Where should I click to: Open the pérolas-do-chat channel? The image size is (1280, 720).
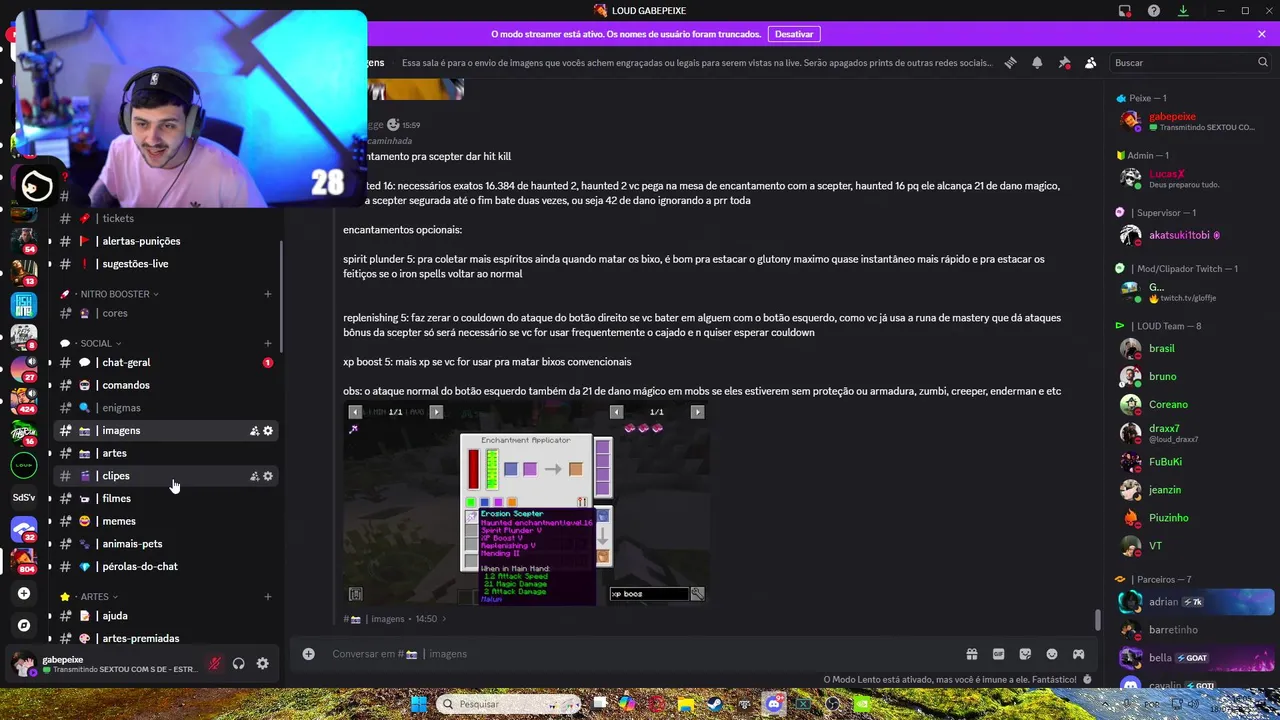(x=165, y=567)
